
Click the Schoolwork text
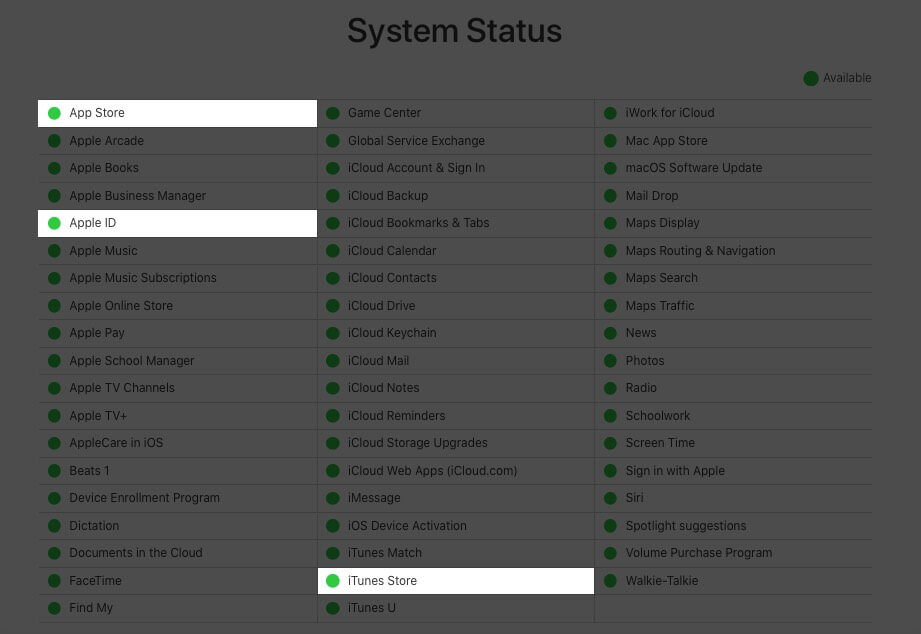658,416
